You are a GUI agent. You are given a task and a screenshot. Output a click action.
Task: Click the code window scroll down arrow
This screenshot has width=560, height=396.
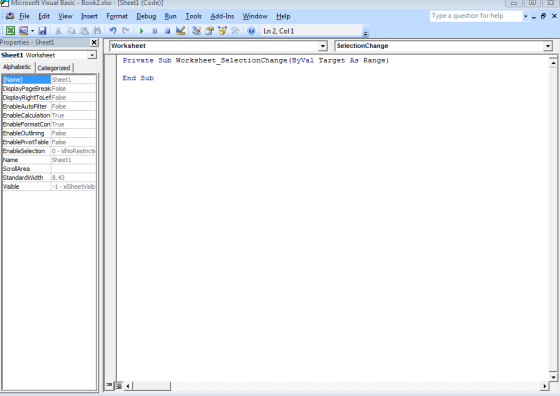[x=553, y=377]
